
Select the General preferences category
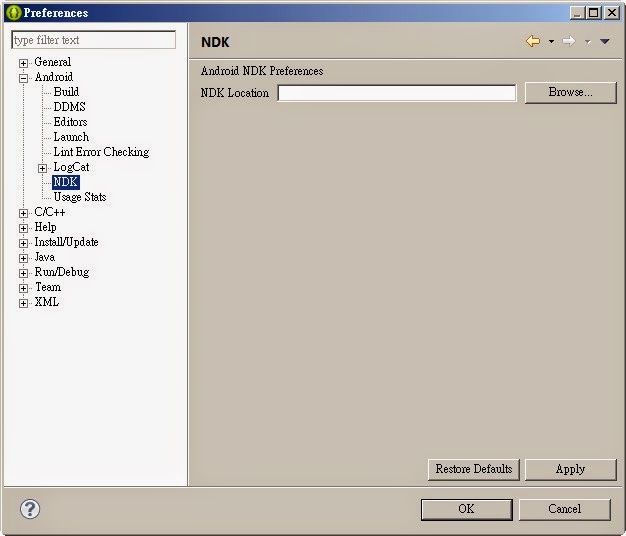tap(53, 62)
